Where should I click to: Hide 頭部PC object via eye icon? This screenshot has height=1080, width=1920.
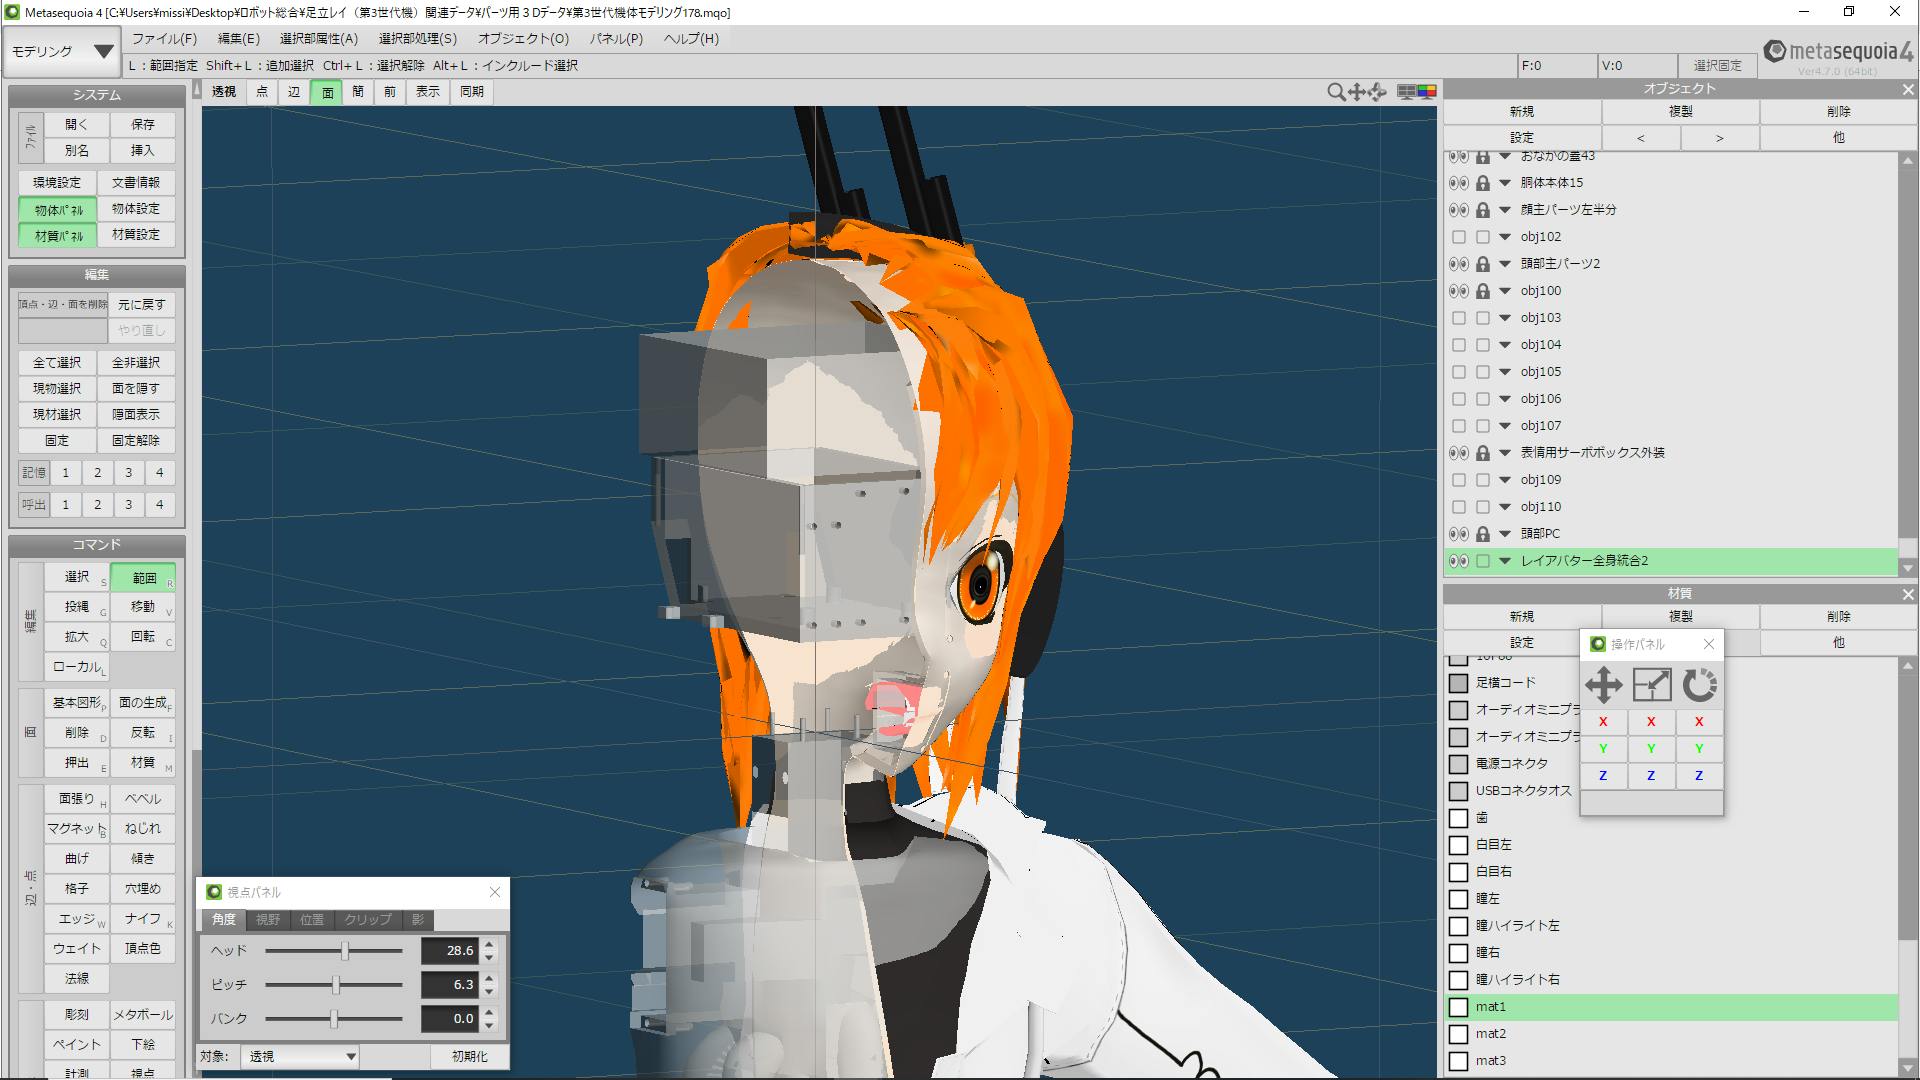click(x=1458, y=534)
